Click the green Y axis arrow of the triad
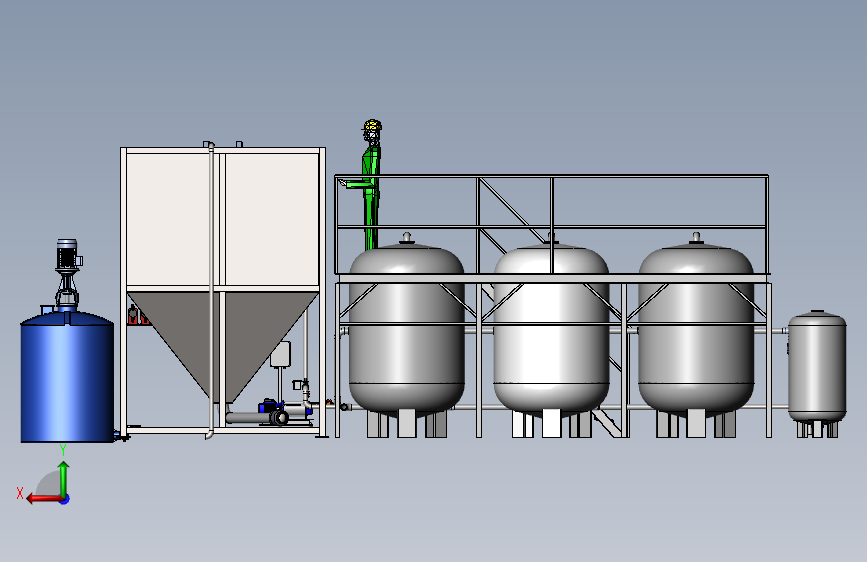Viewport: 867px width, 562px height. (x=64, y=478)
